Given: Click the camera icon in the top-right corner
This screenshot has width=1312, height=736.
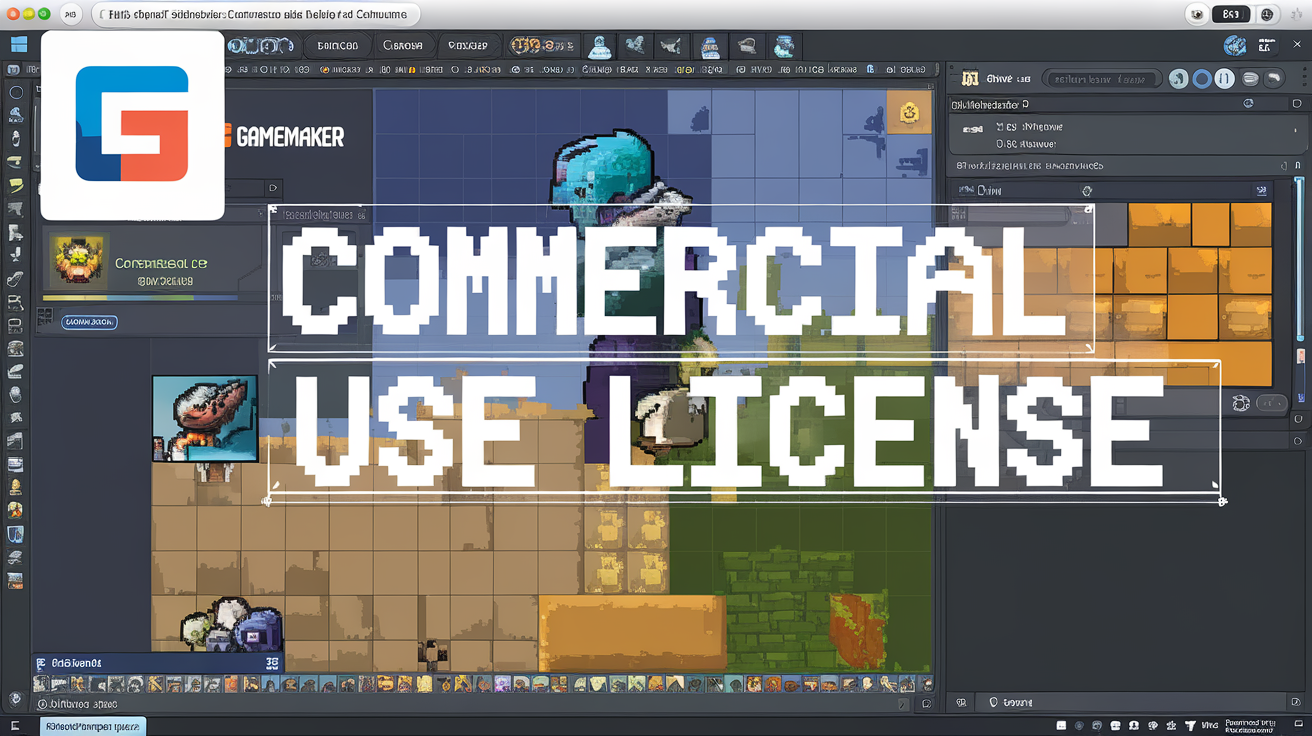Looking at the screenshot, I should click(x=1196, y=14).
